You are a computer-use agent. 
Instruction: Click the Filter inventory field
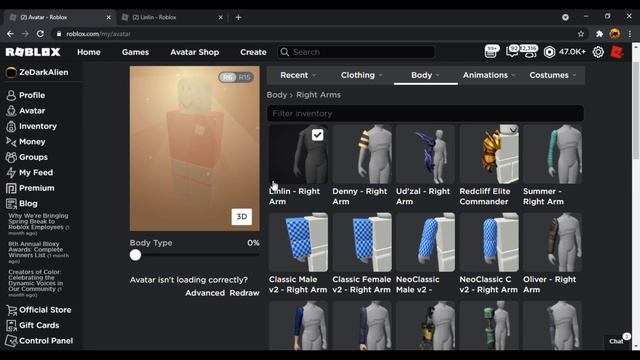point(425,113)
